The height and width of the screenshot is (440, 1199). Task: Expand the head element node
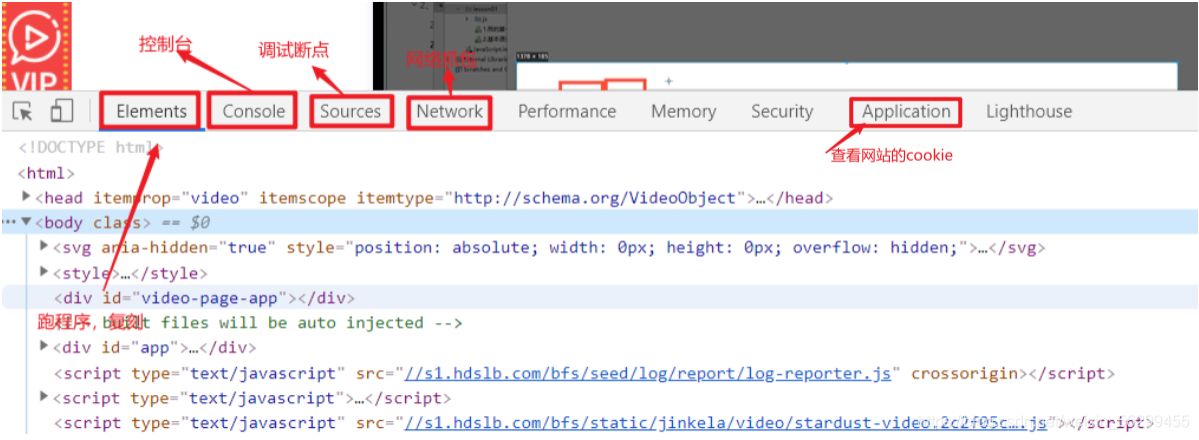27,197
